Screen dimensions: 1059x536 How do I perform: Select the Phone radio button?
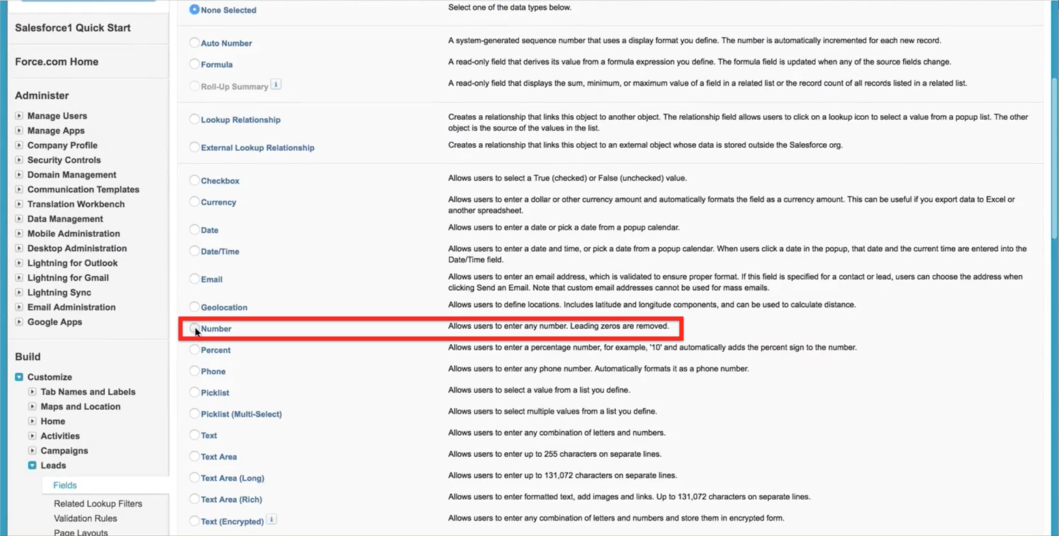195,371
